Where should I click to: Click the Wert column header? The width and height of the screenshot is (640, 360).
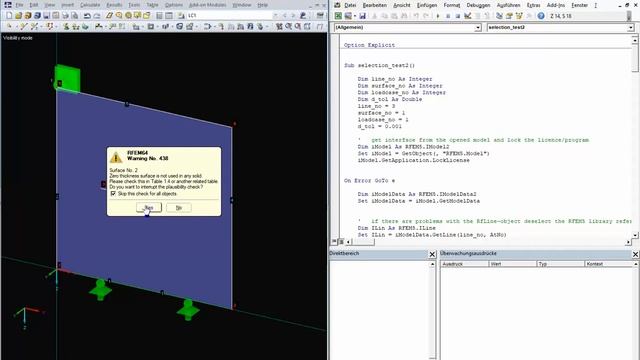click(x=513, y=264)
